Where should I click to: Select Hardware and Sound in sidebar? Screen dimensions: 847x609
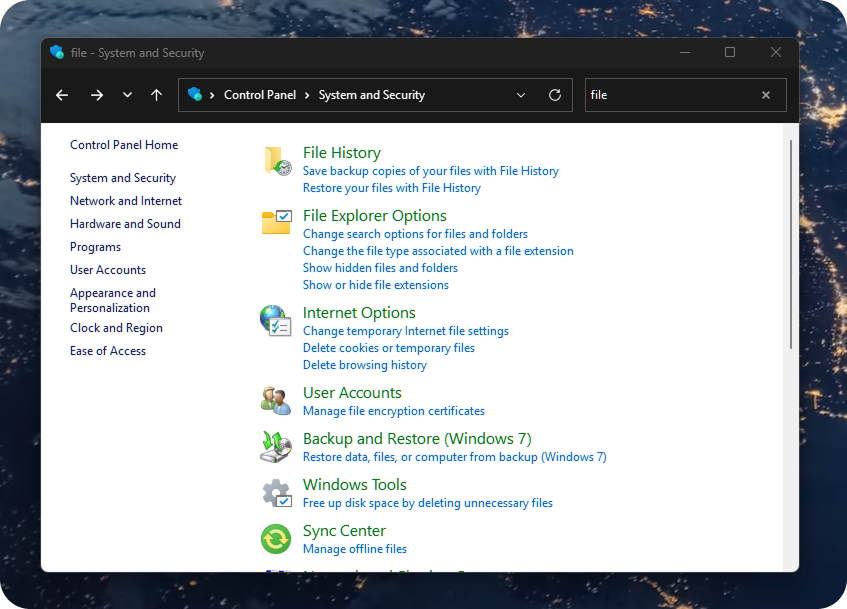click(125, 224)
